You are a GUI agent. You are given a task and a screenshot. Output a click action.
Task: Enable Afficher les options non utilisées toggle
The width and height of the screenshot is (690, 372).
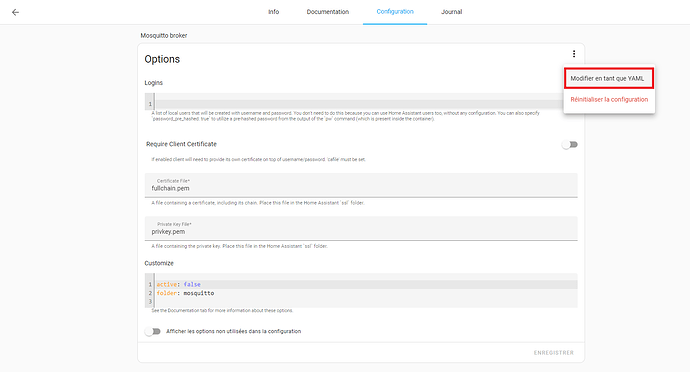pyautogui.click(x=153, y=331)
